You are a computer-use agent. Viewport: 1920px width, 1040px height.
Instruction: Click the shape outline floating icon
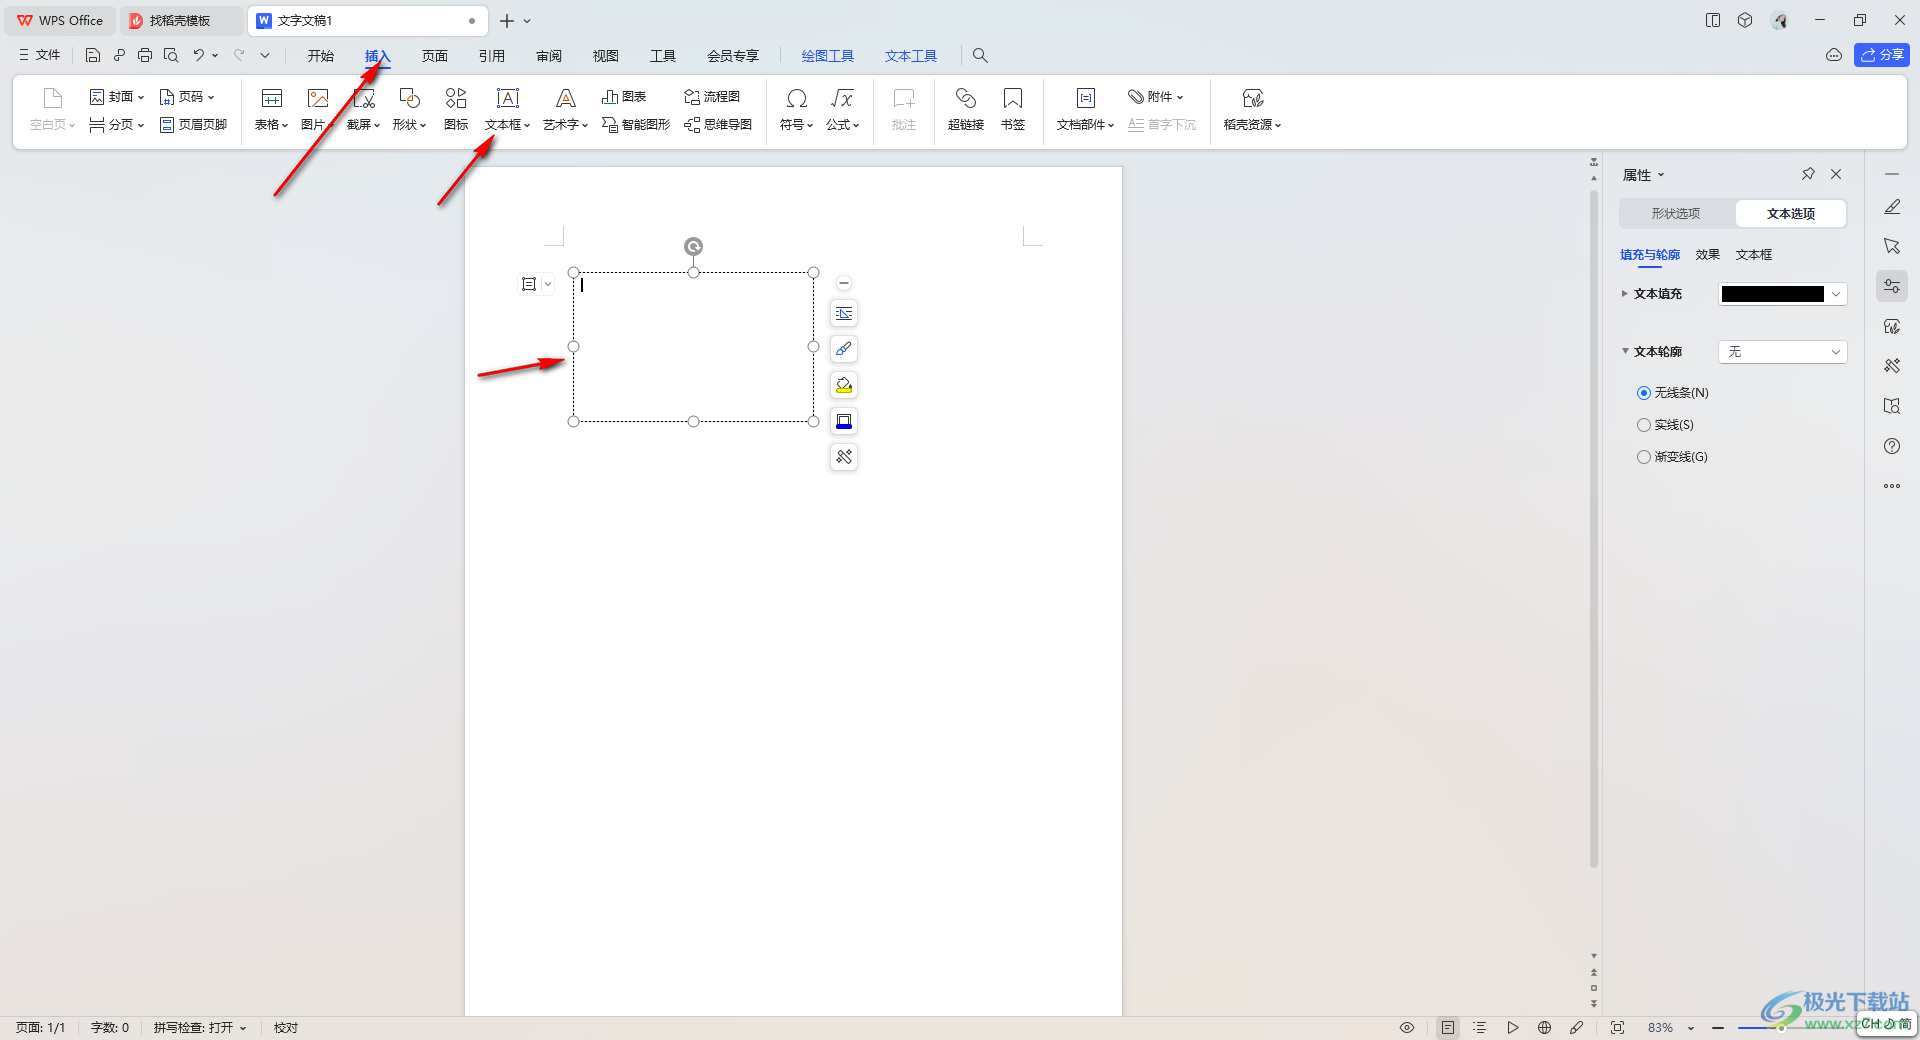click(x=844, y=421)
